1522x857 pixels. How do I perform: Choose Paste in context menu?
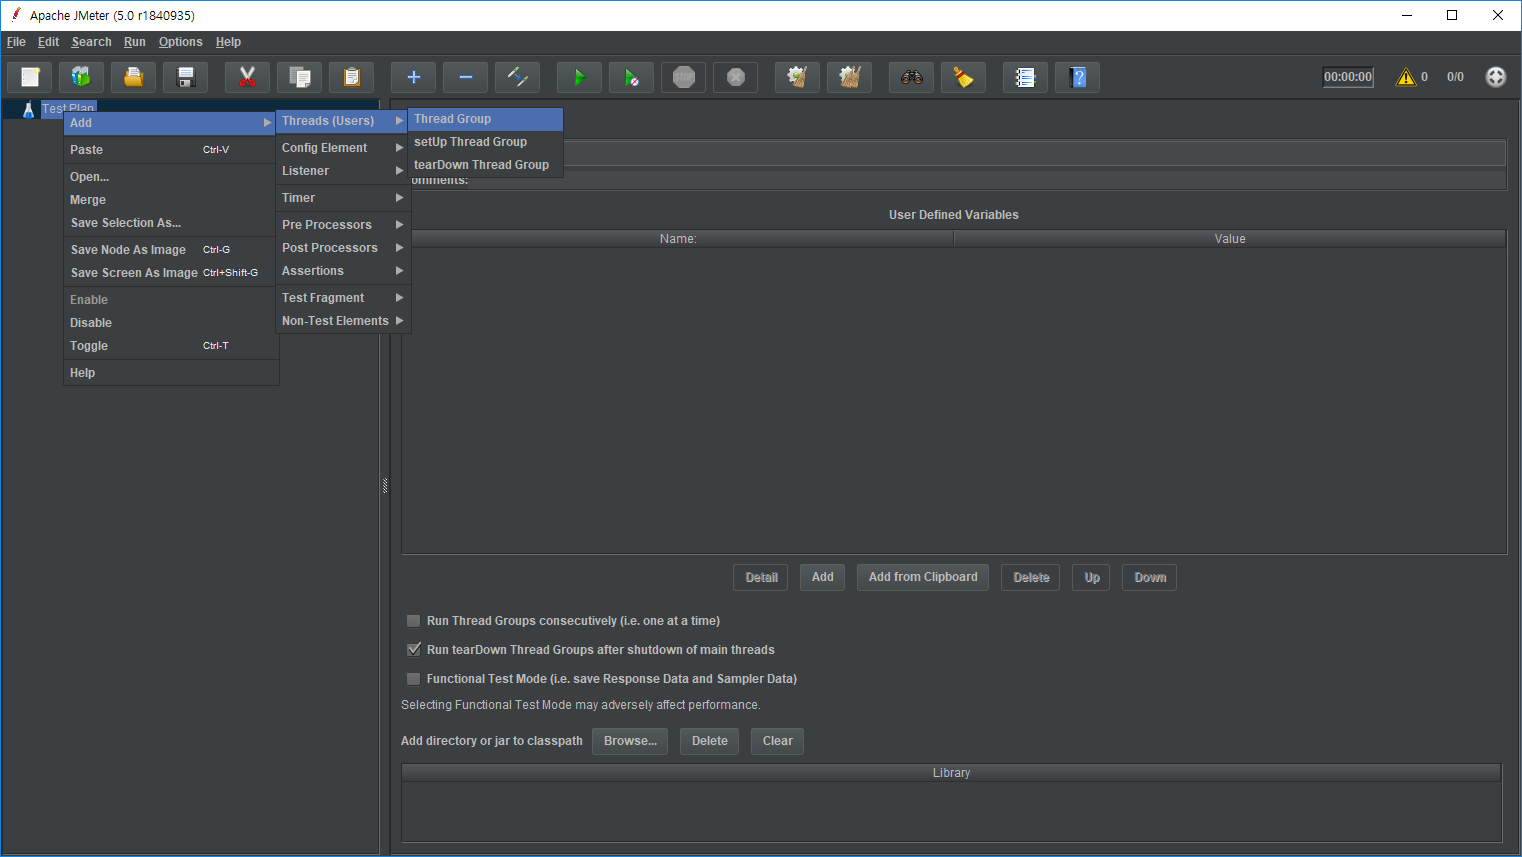click(x=170, y=150)
